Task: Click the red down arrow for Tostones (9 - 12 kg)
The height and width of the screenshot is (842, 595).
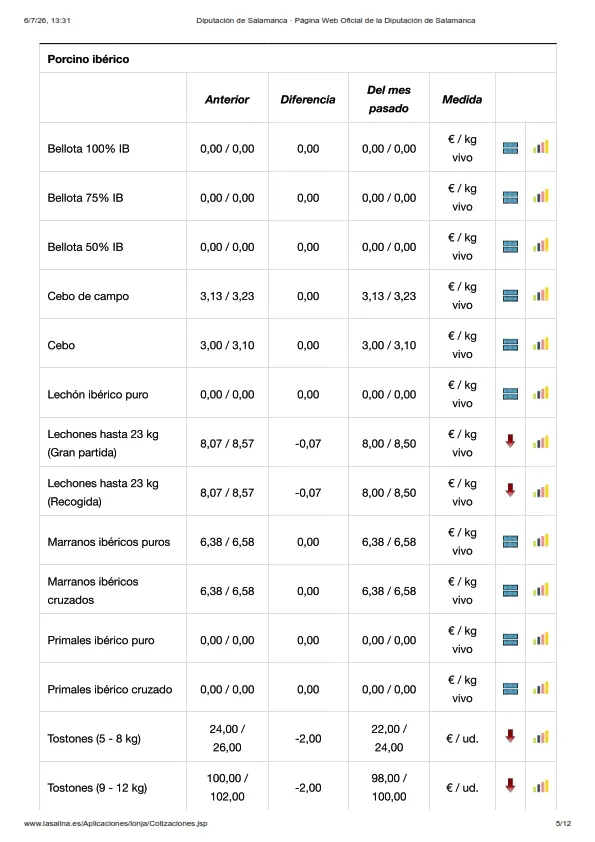Action: coord(510,786)
